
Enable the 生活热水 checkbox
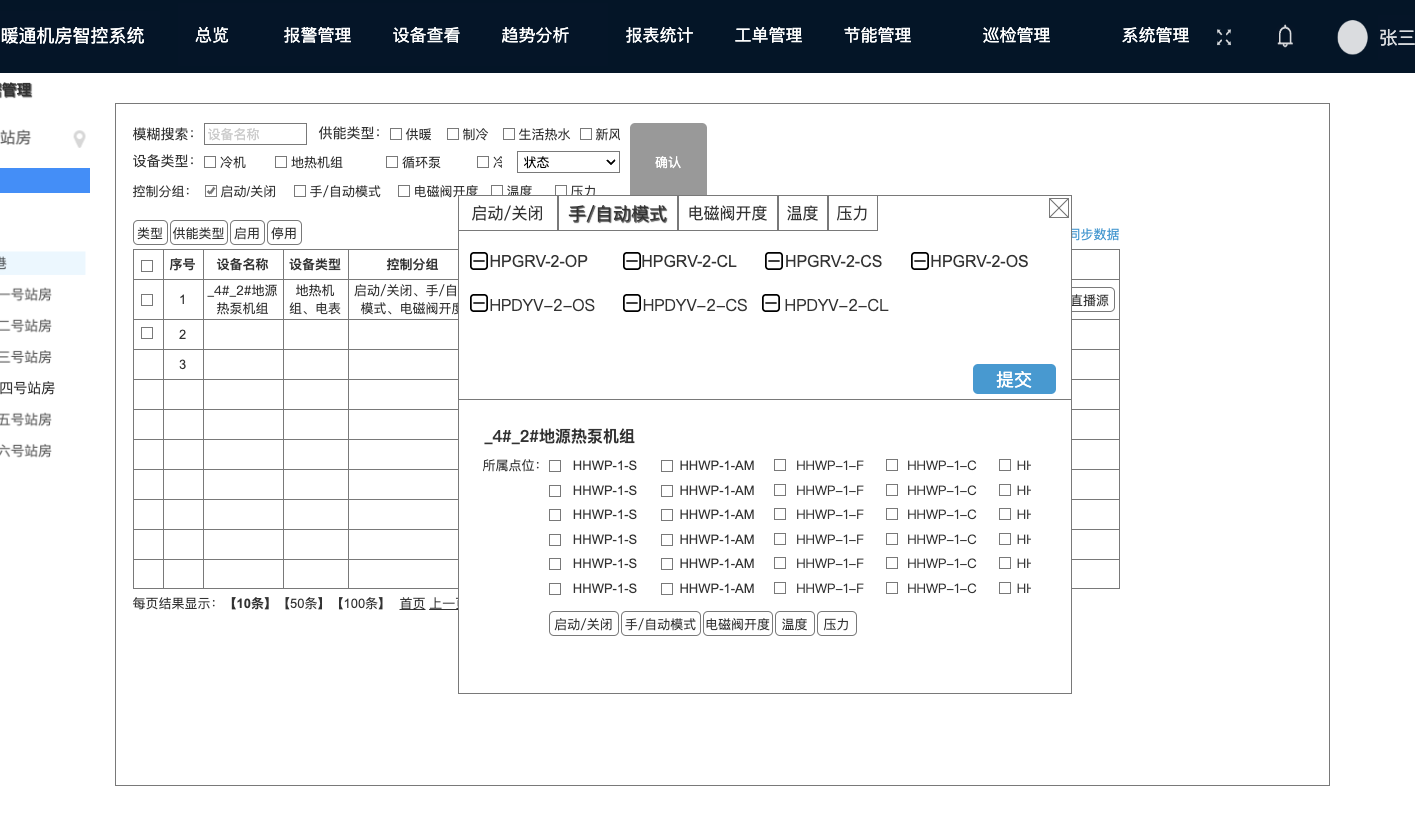(x=509, y=134)
